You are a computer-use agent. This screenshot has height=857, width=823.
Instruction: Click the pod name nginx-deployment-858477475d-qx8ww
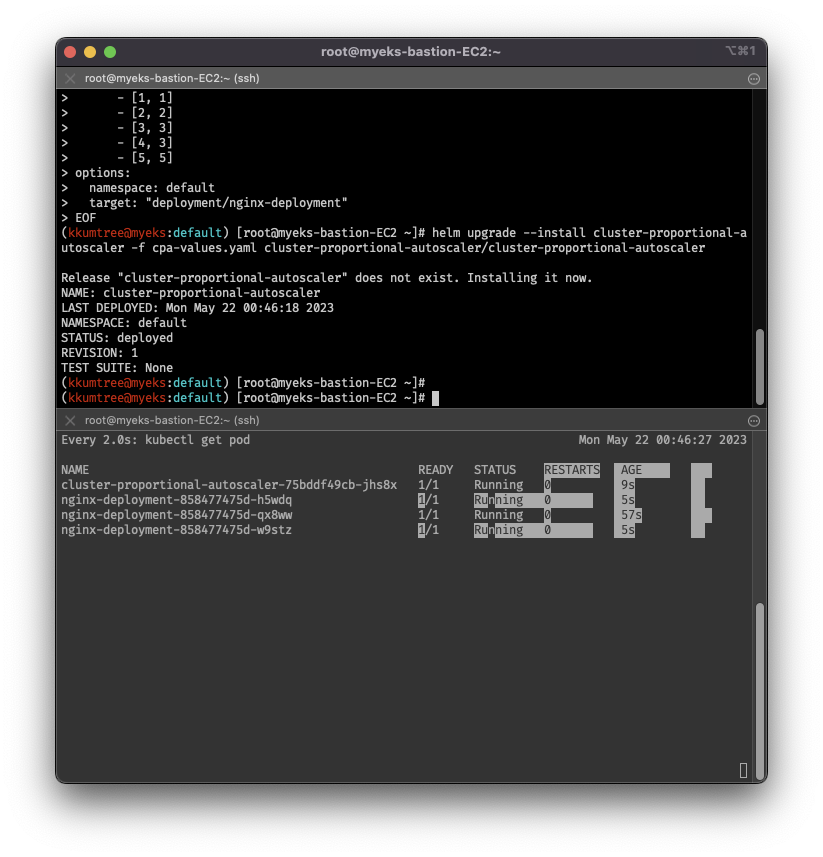177,515
